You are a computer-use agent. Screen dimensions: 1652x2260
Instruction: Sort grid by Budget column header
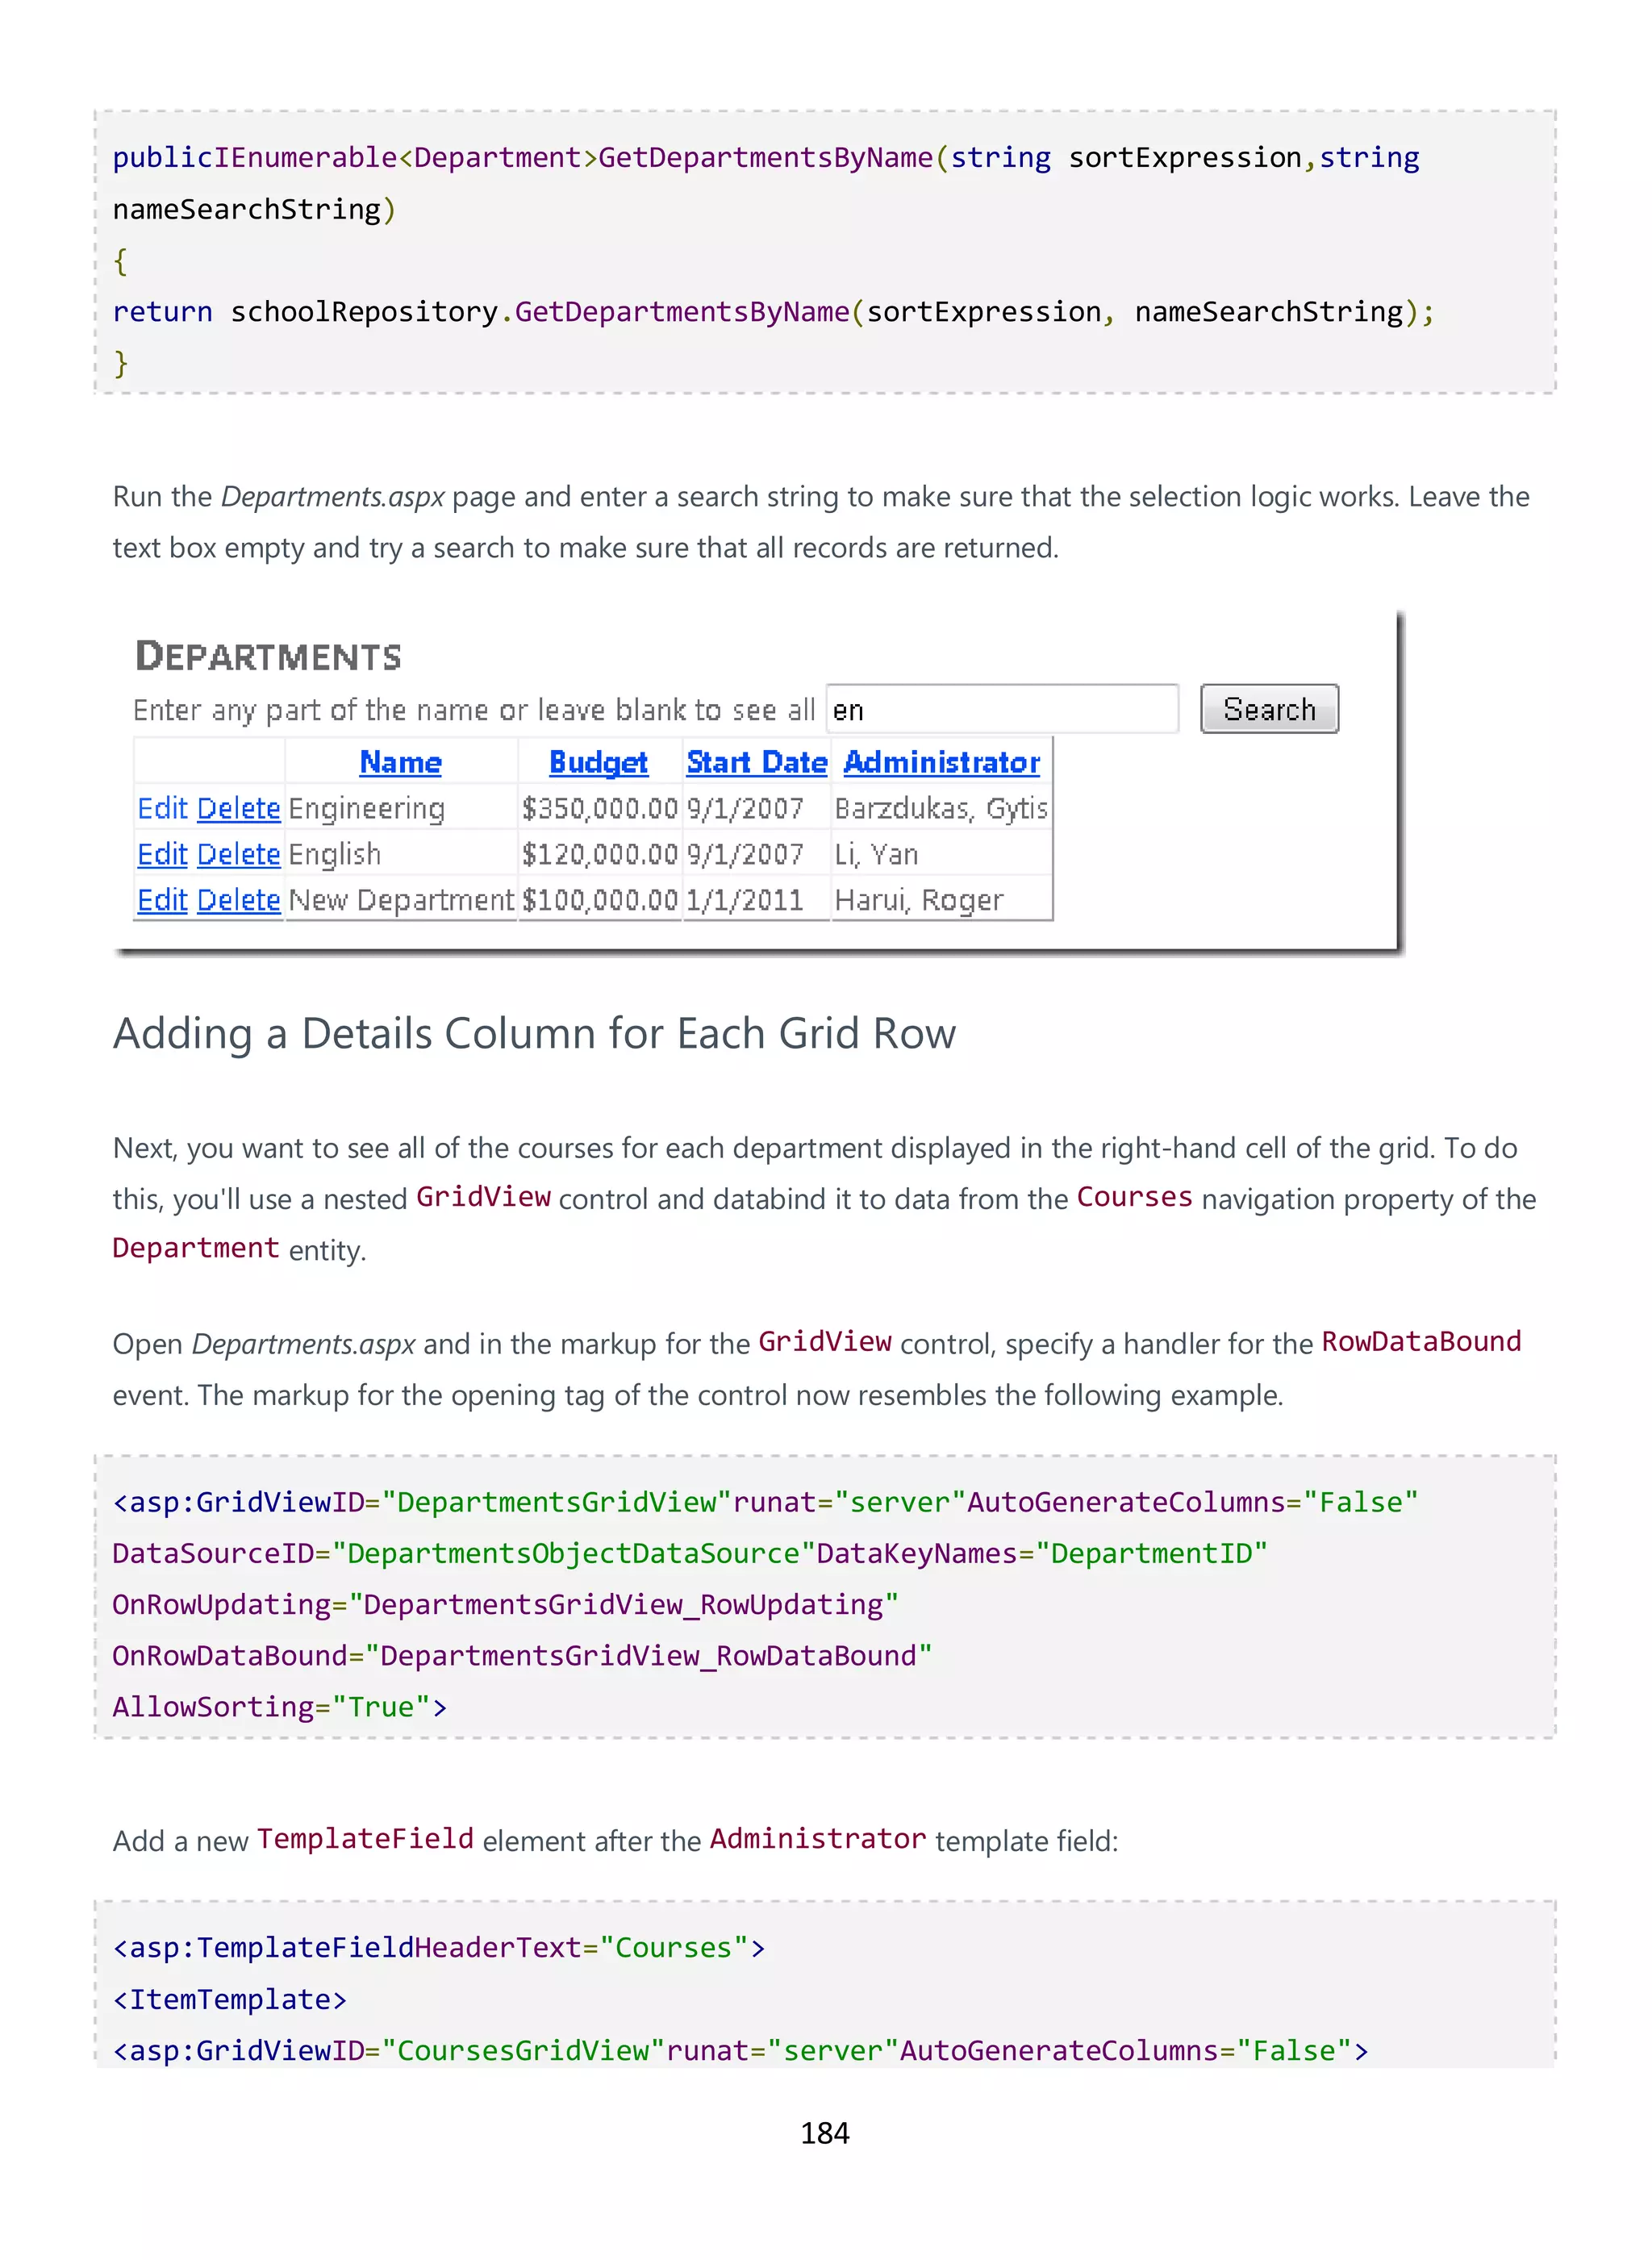point(598,762)
